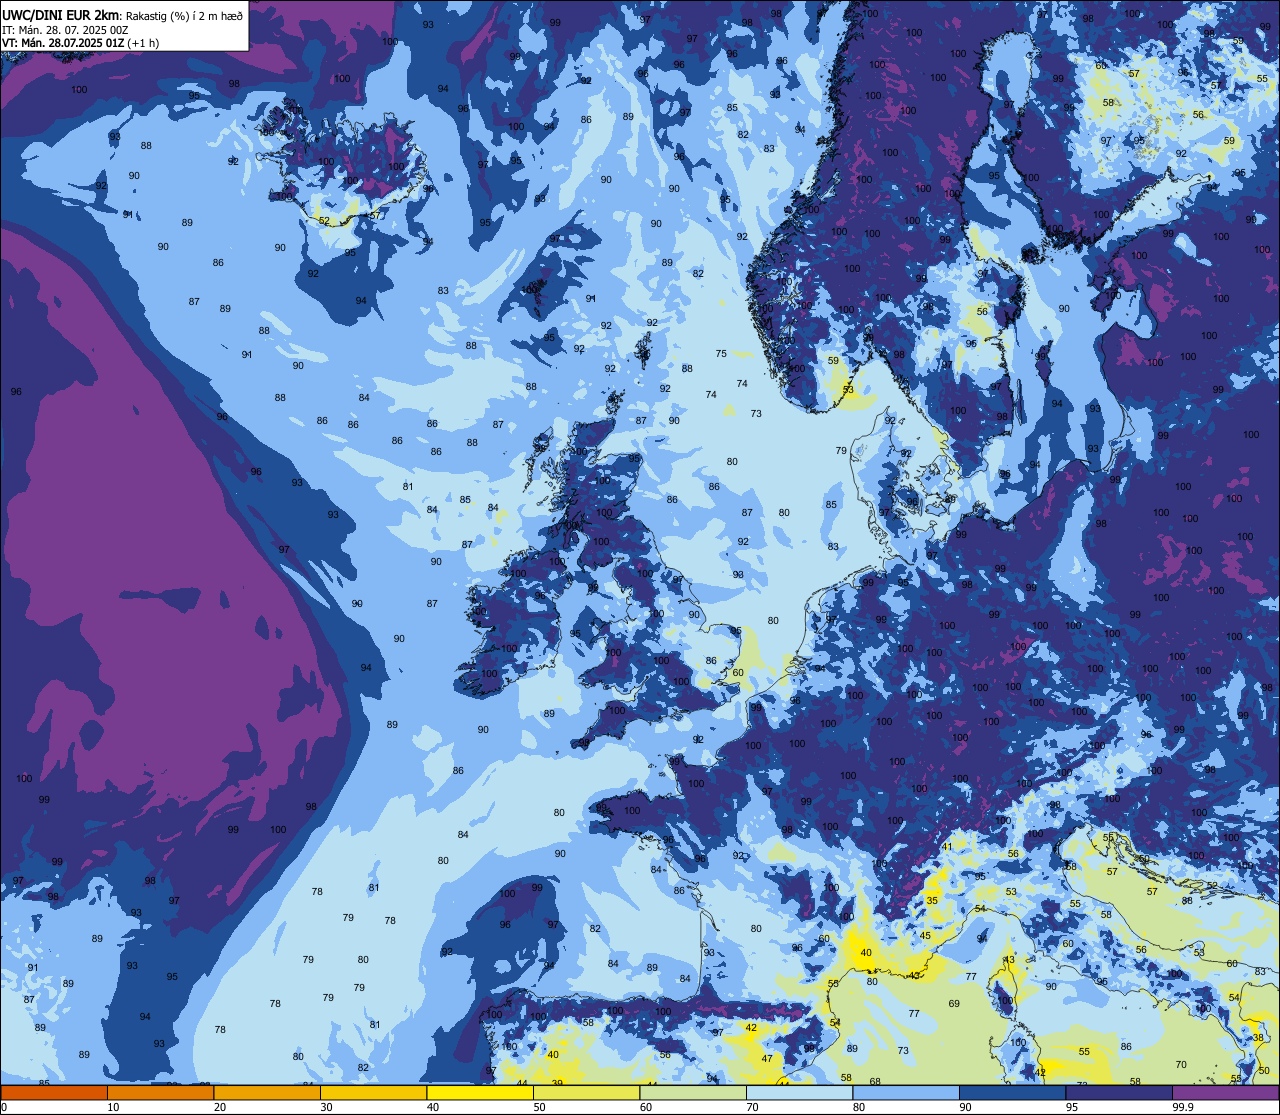Click the legend tick label "50"
The image size is (1280, 1115).
[x=539, y=1107]
